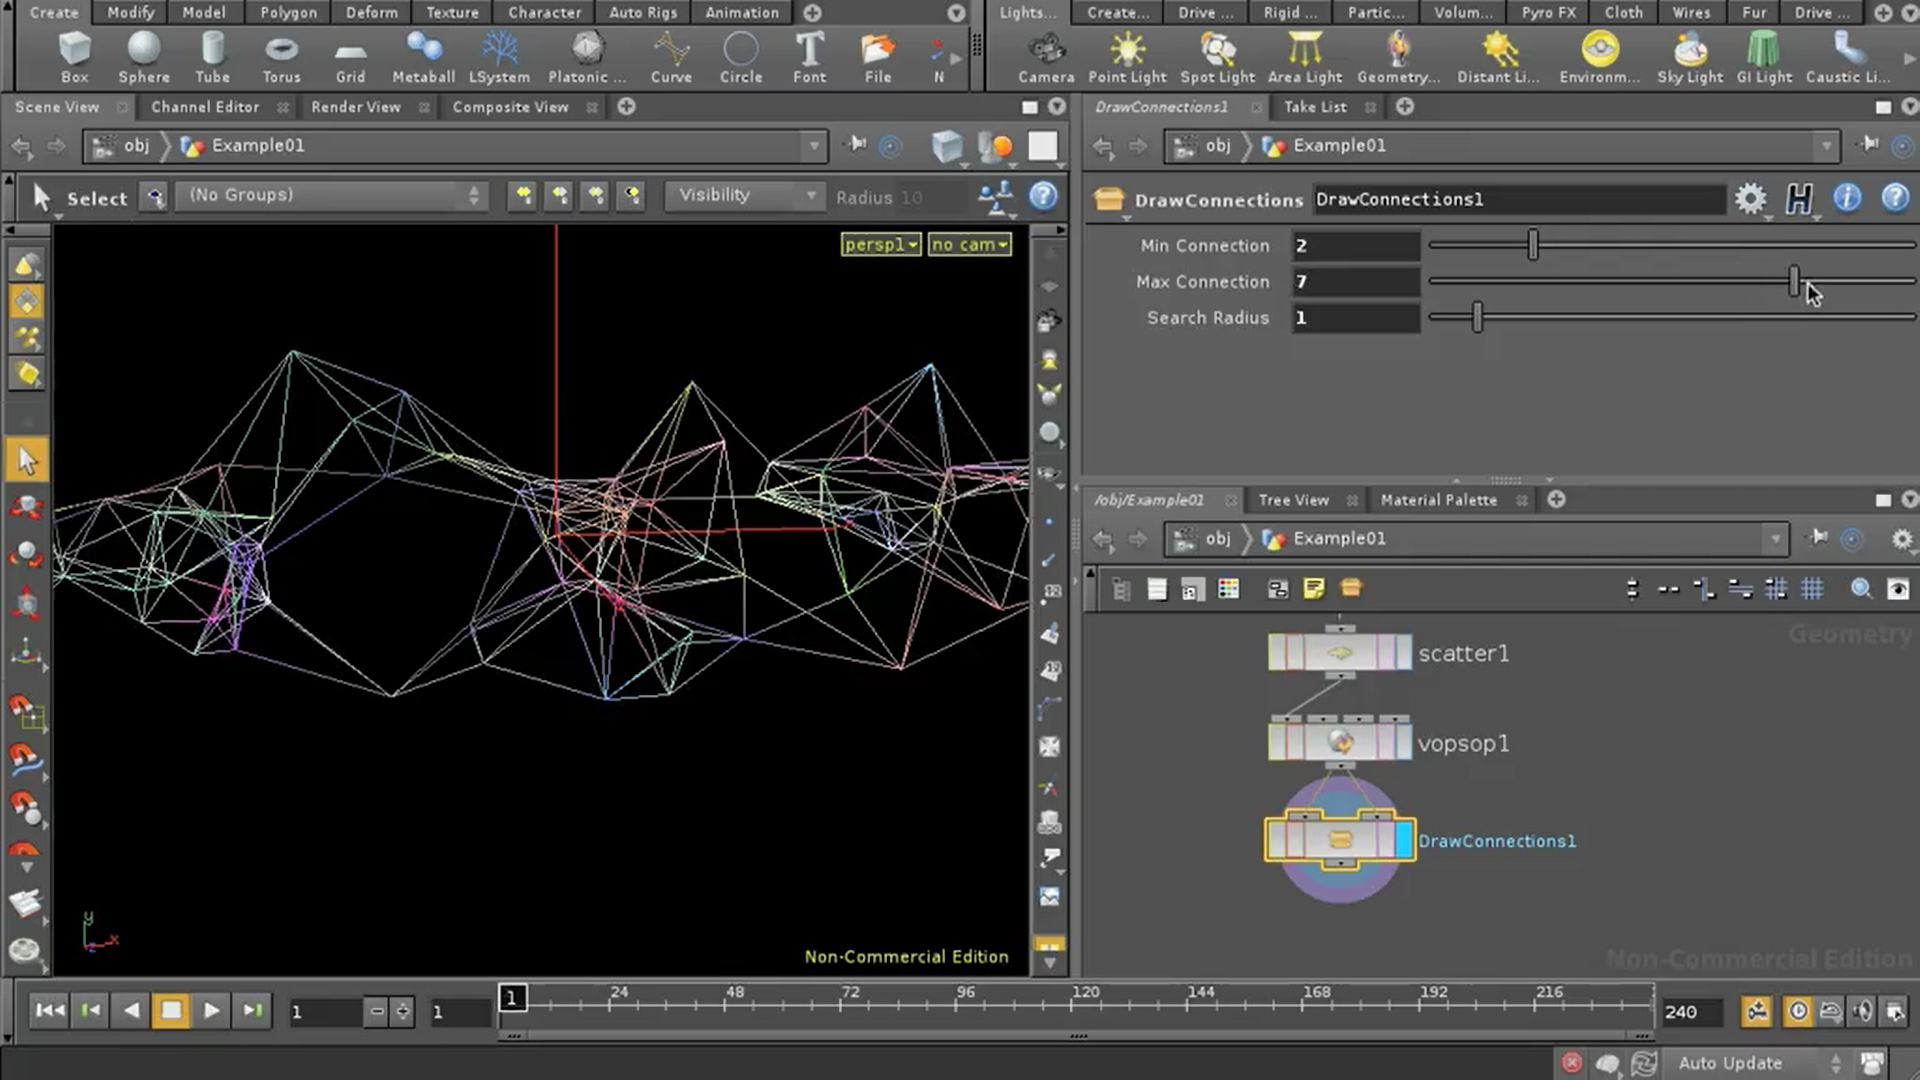1920x1080 pixels.
Task: Click the Search Radius slider handle
Action: point(1477,318)
